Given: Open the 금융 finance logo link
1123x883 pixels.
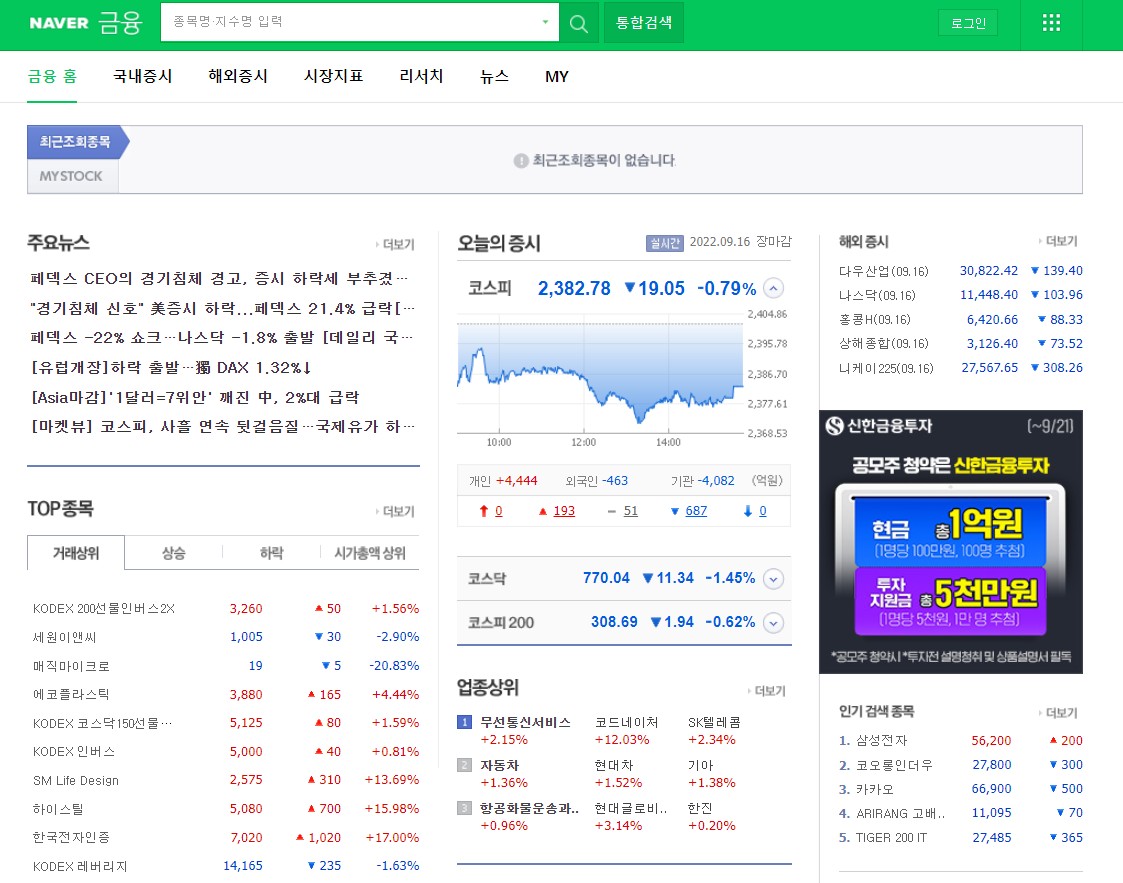Looking at the screenshot, I should [x=120, y=23].
